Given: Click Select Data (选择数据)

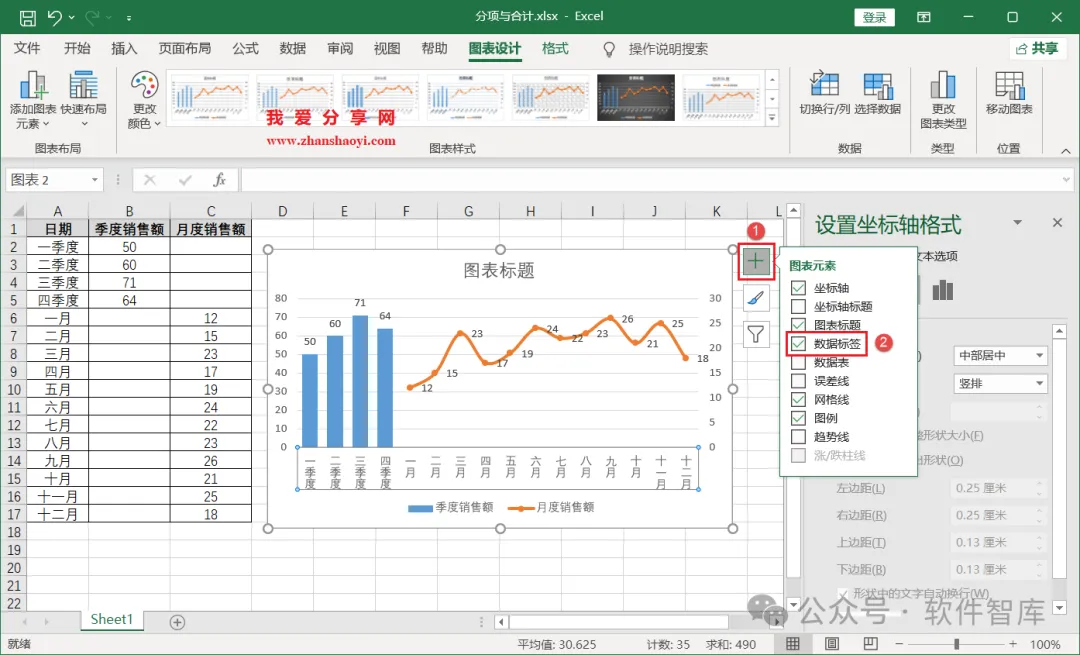Looking at the screenshot, I should point(878,93).
